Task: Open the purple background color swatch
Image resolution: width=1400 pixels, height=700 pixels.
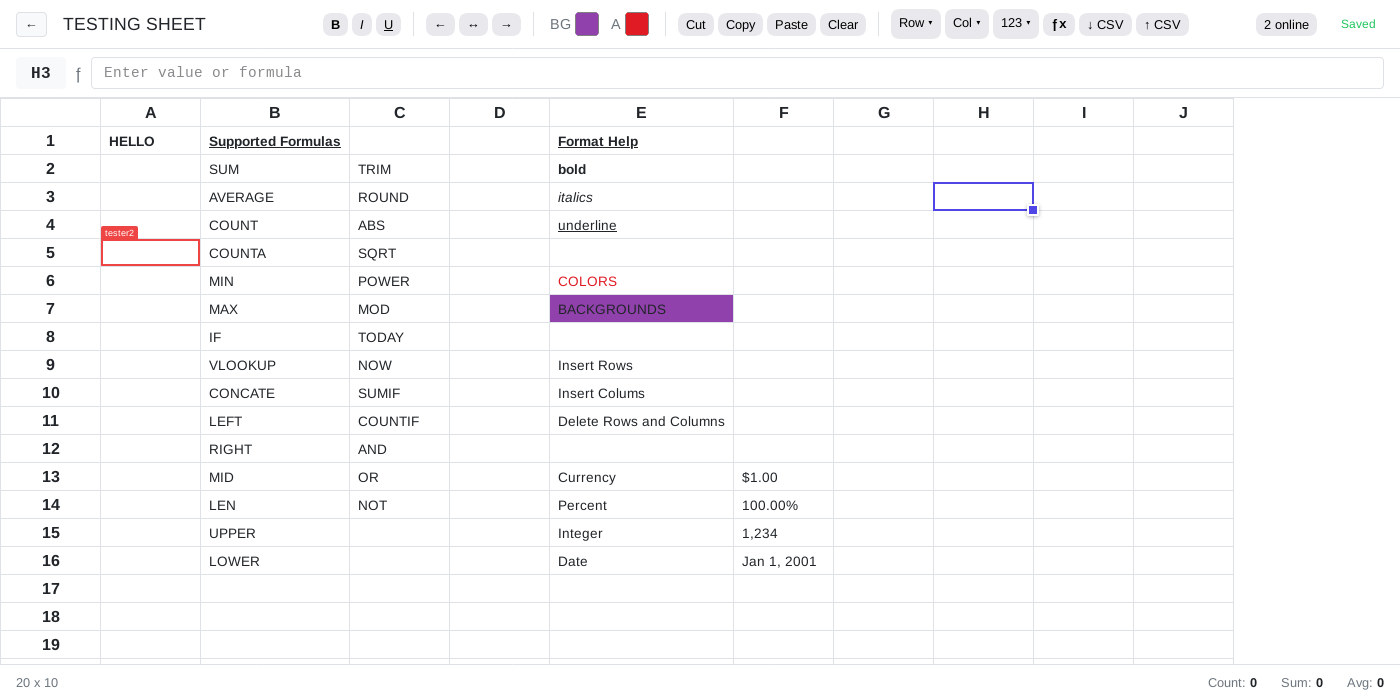Action: [587, 24]
